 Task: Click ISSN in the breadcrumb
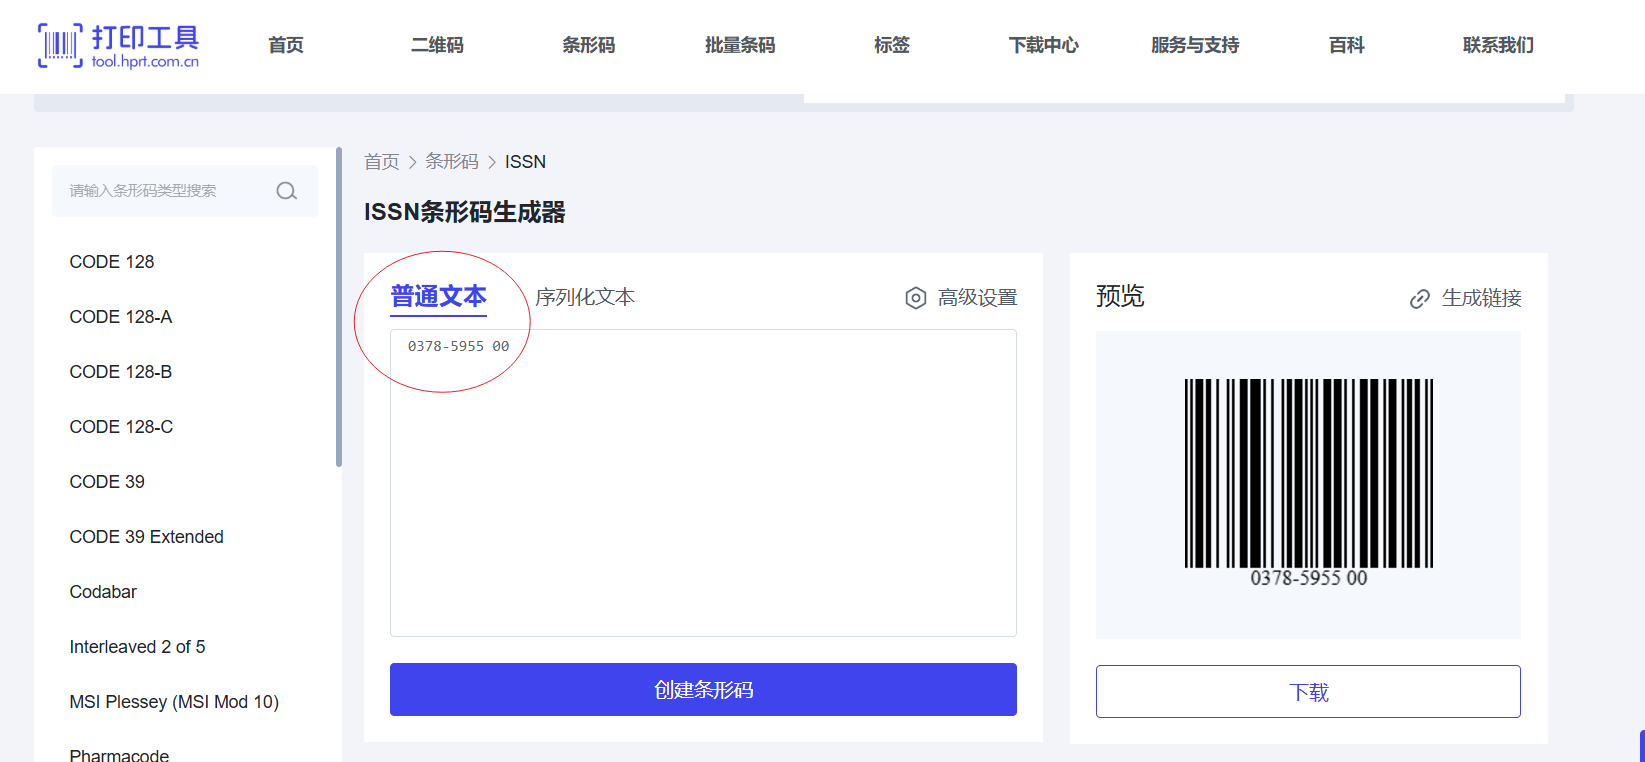click(x=525, y=162)
